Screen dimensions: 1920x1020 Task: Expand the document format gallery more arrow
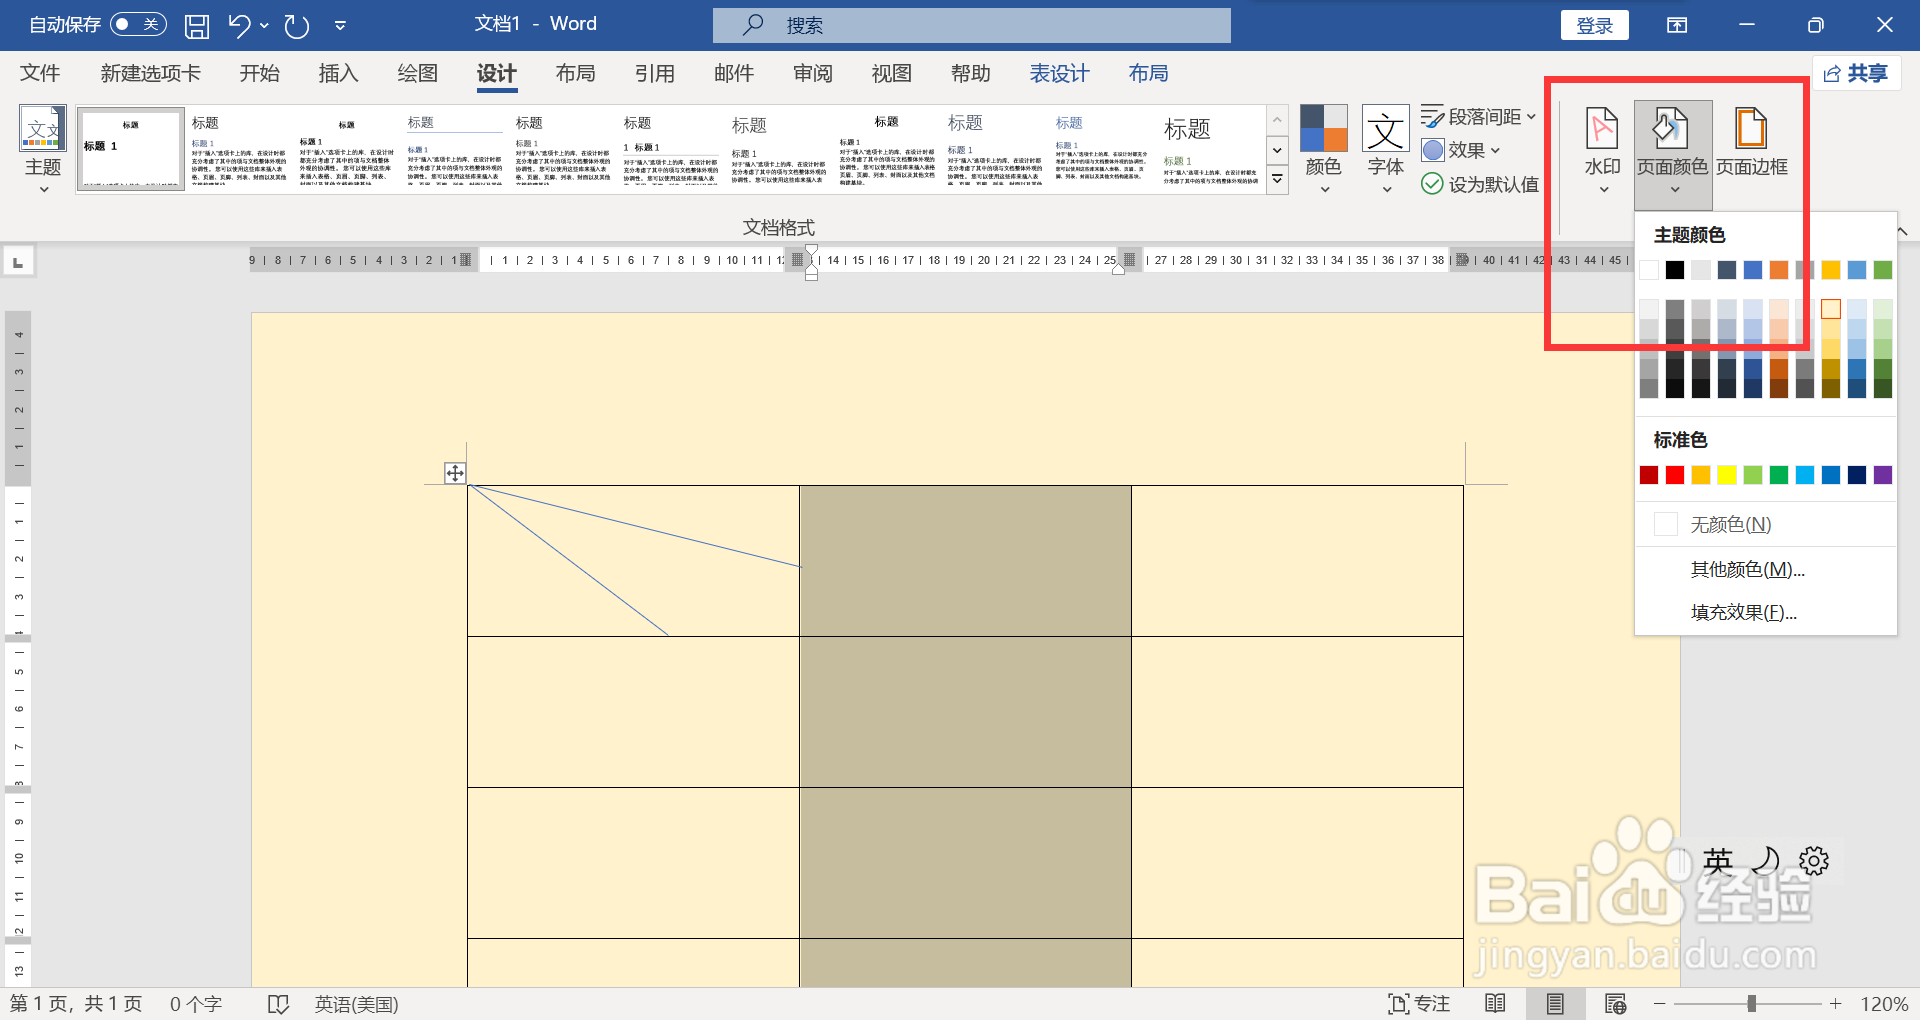click(x=1277, y=180)
